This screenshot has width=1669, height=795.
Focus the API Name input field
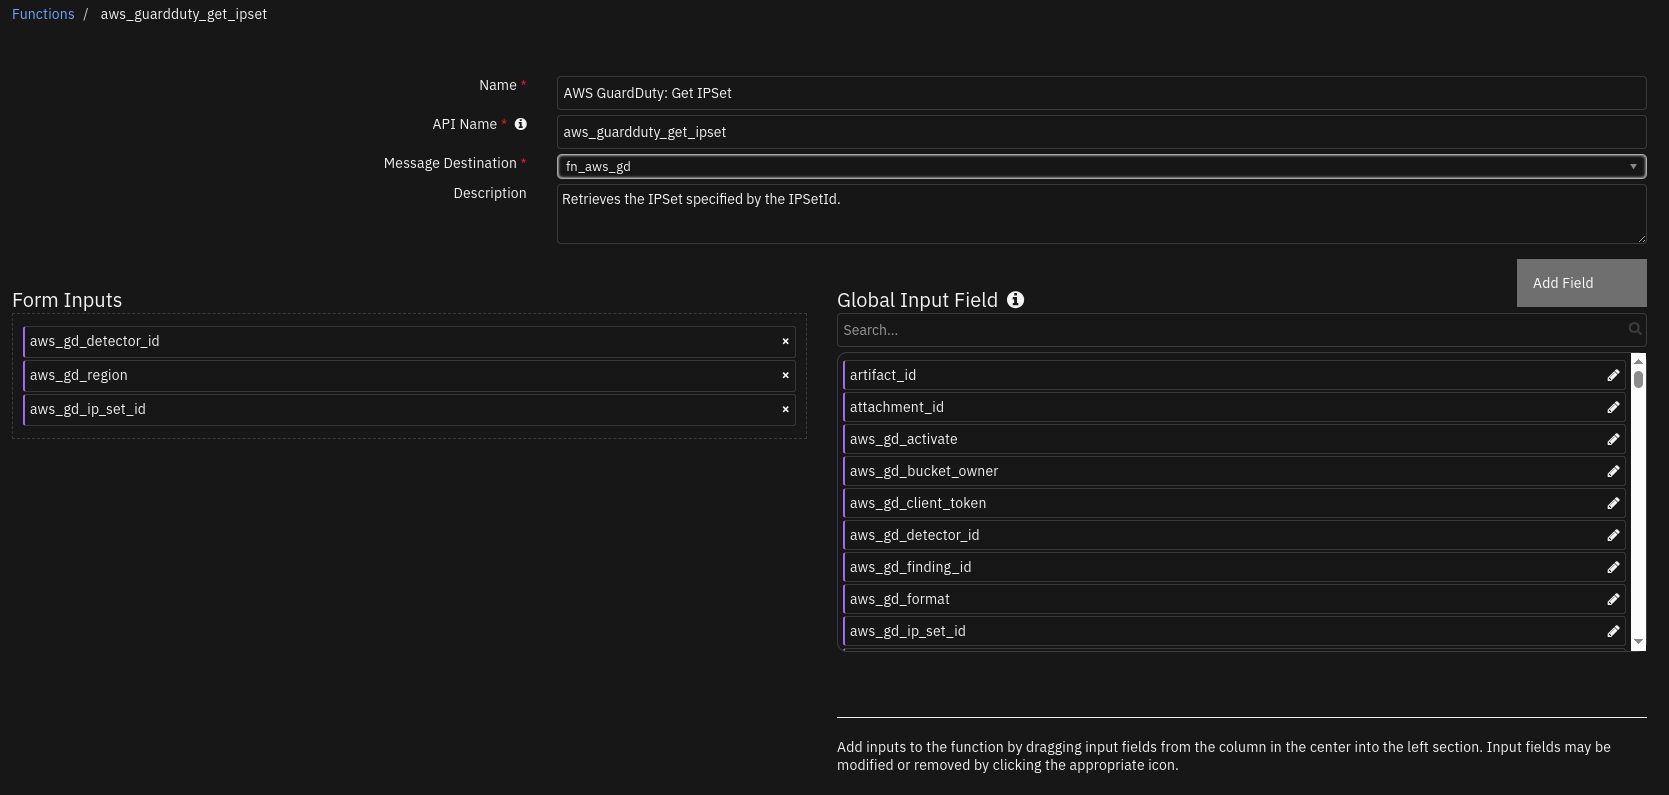tap(1101, 132)
